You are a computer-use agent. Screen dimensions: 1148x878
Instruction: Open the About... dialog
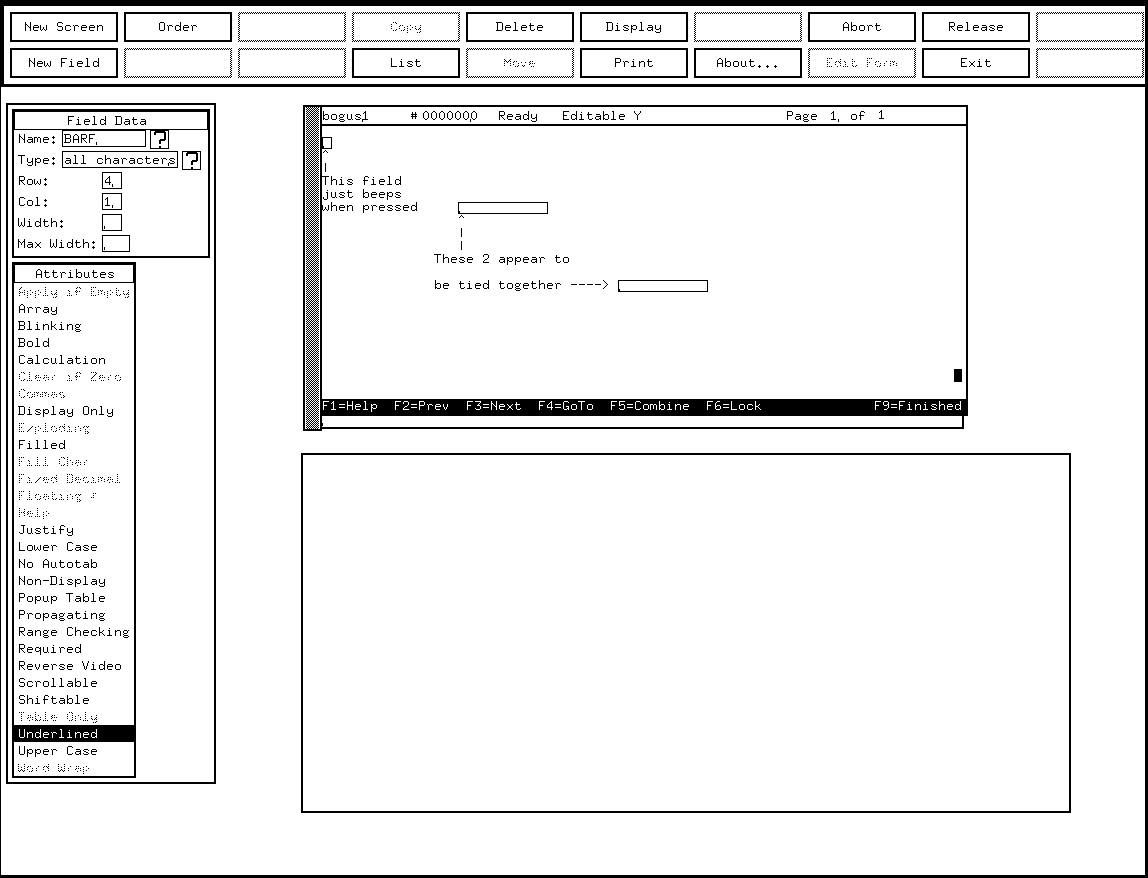(748, 63)
